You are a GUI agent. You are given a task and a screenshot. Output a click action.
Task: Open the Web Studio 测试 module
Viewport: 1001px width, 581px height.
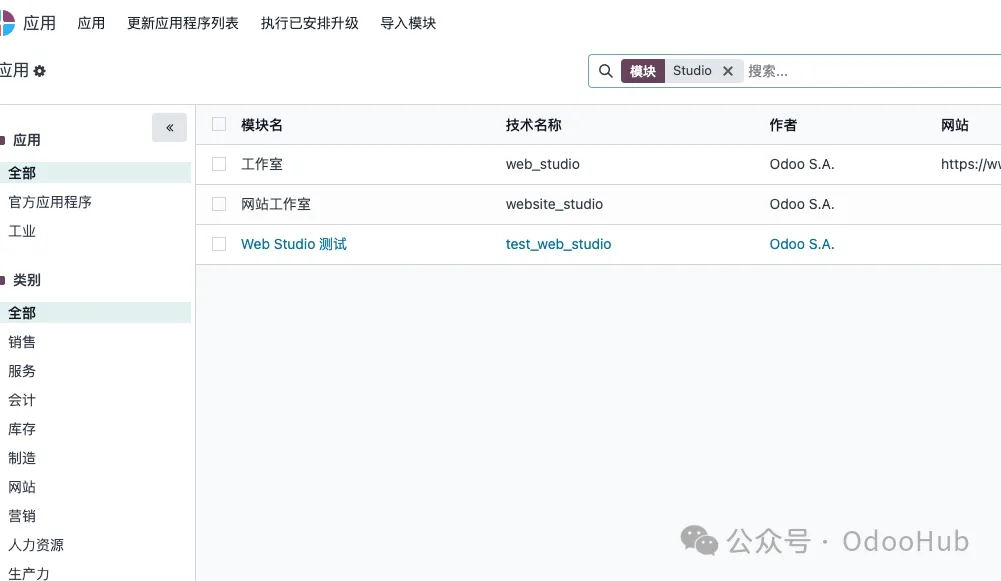[294, 244]
